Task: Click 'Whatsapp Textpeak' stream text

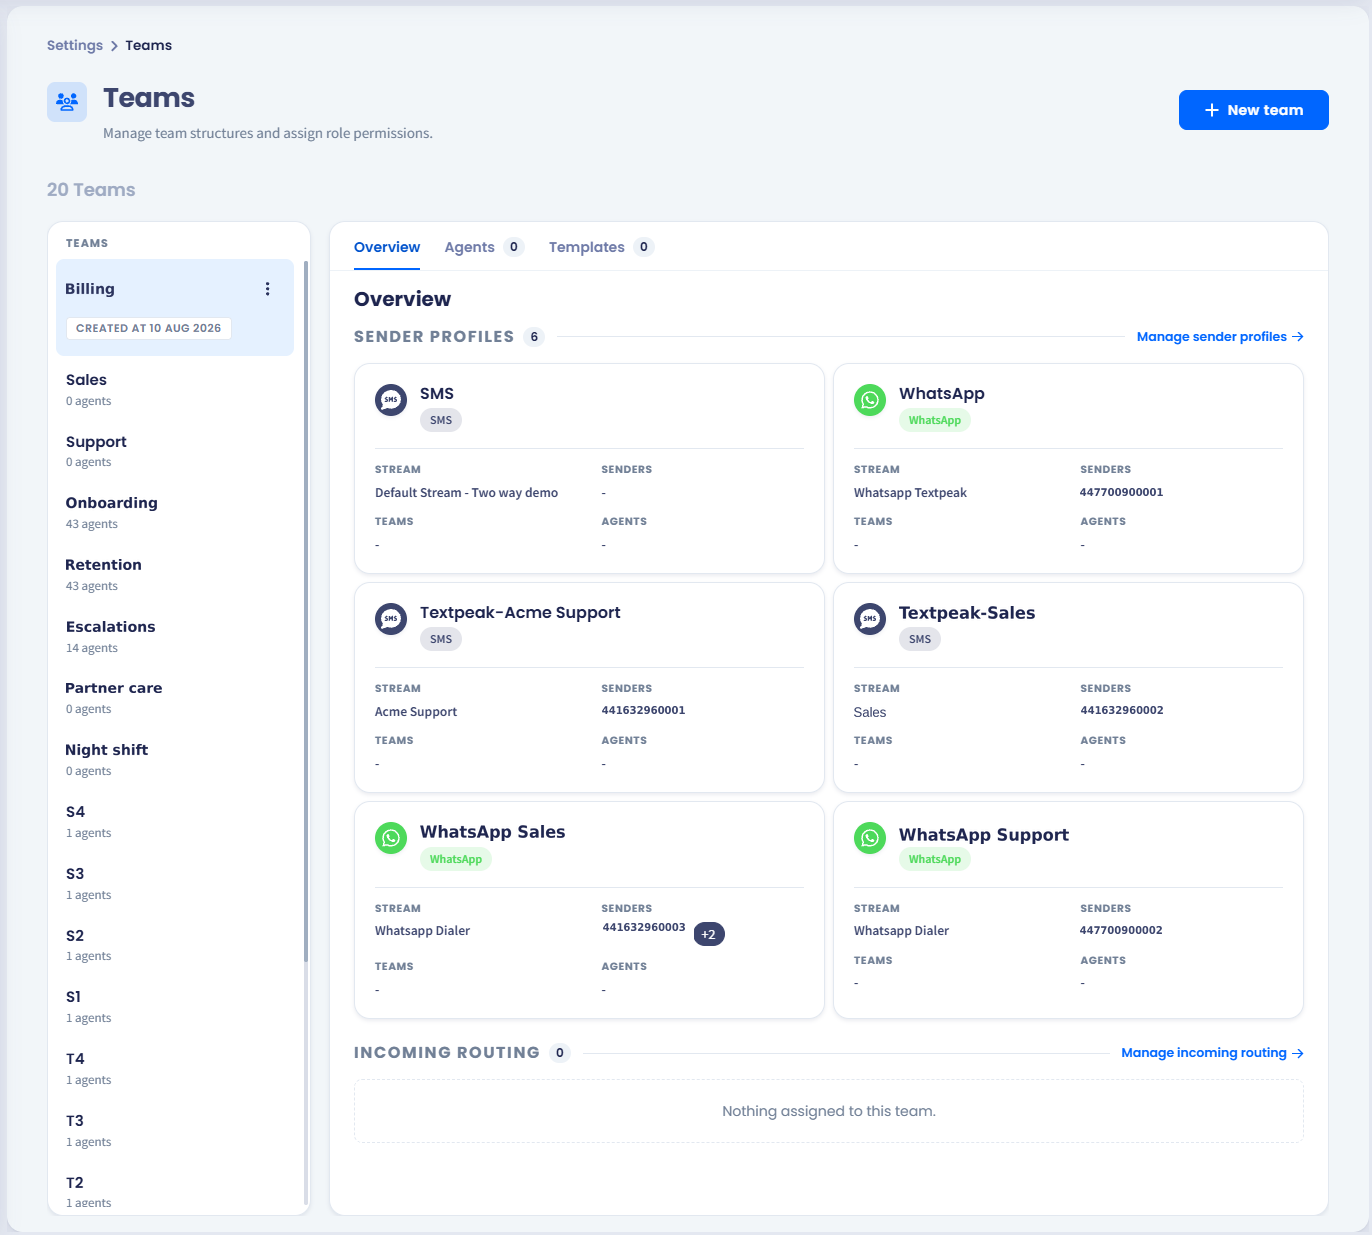Action: pos(911,493)
